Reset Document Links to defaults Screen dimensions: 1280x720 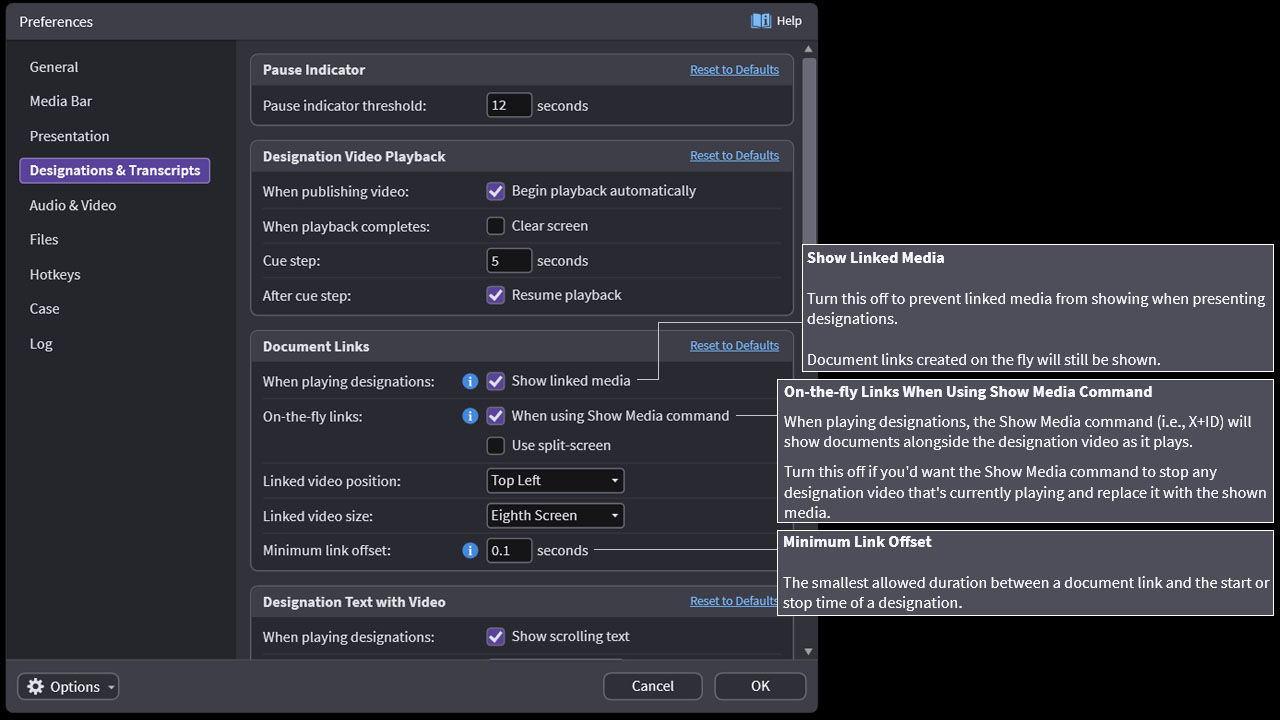click(734, 346)
